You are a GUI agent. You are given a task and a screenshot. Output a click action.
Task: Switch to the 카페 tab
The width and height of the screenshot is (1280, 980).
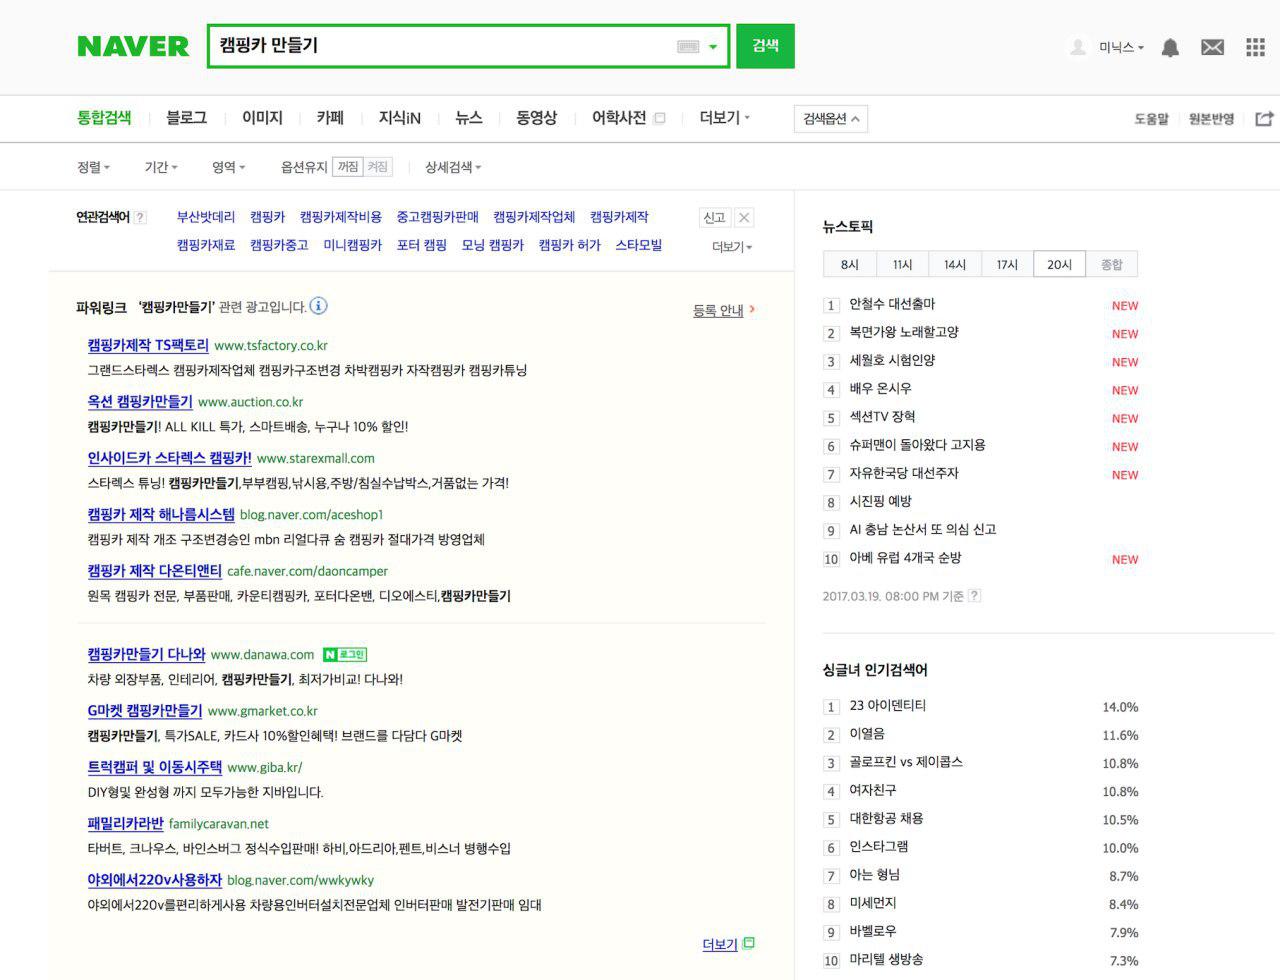(x=330, y=118)
